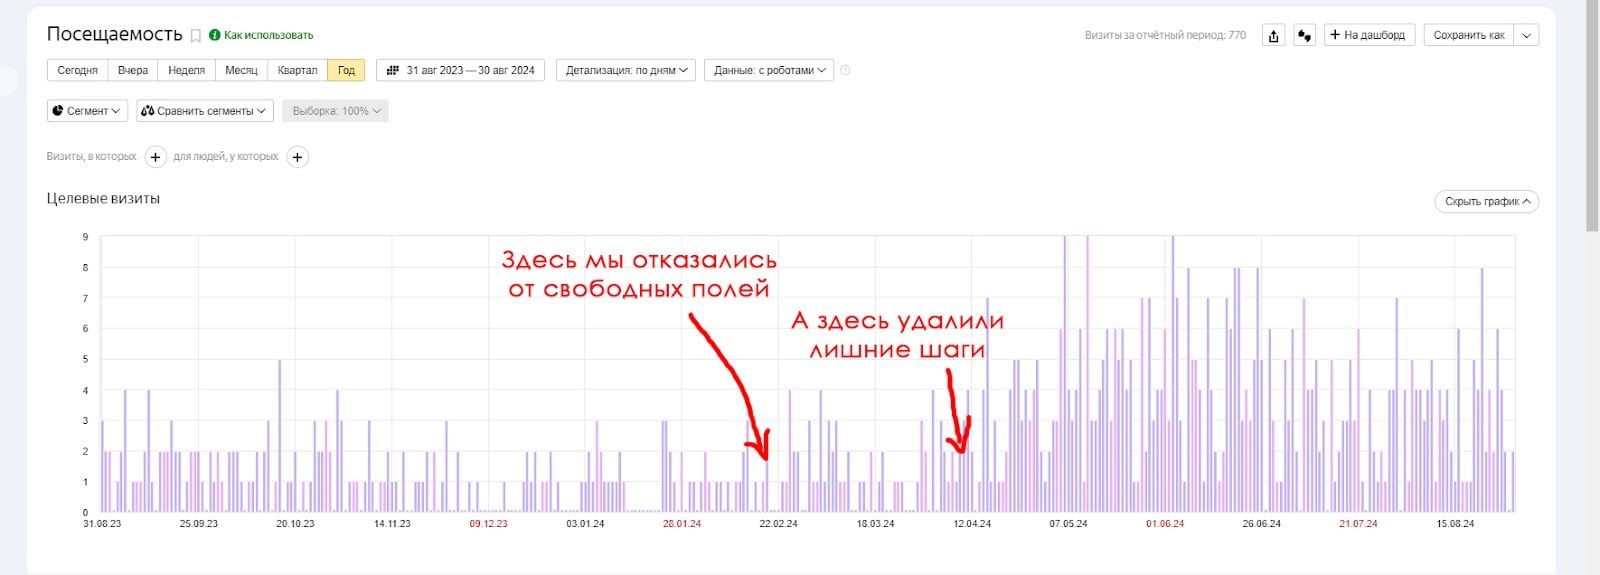
Task: Click the 20.10.23 axis date label
Action: click(x=295, y=524)
